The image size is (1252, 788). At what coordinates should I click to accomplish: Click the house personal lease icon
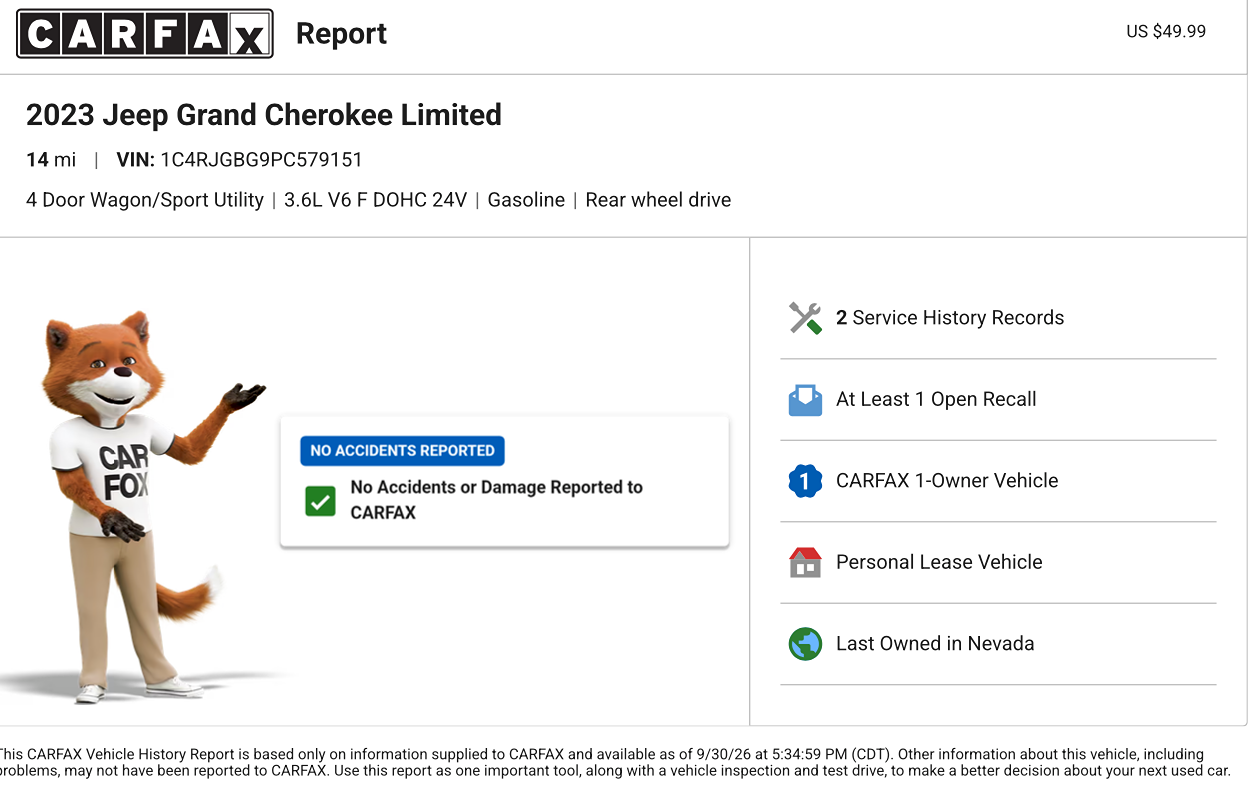click(805, 562)
